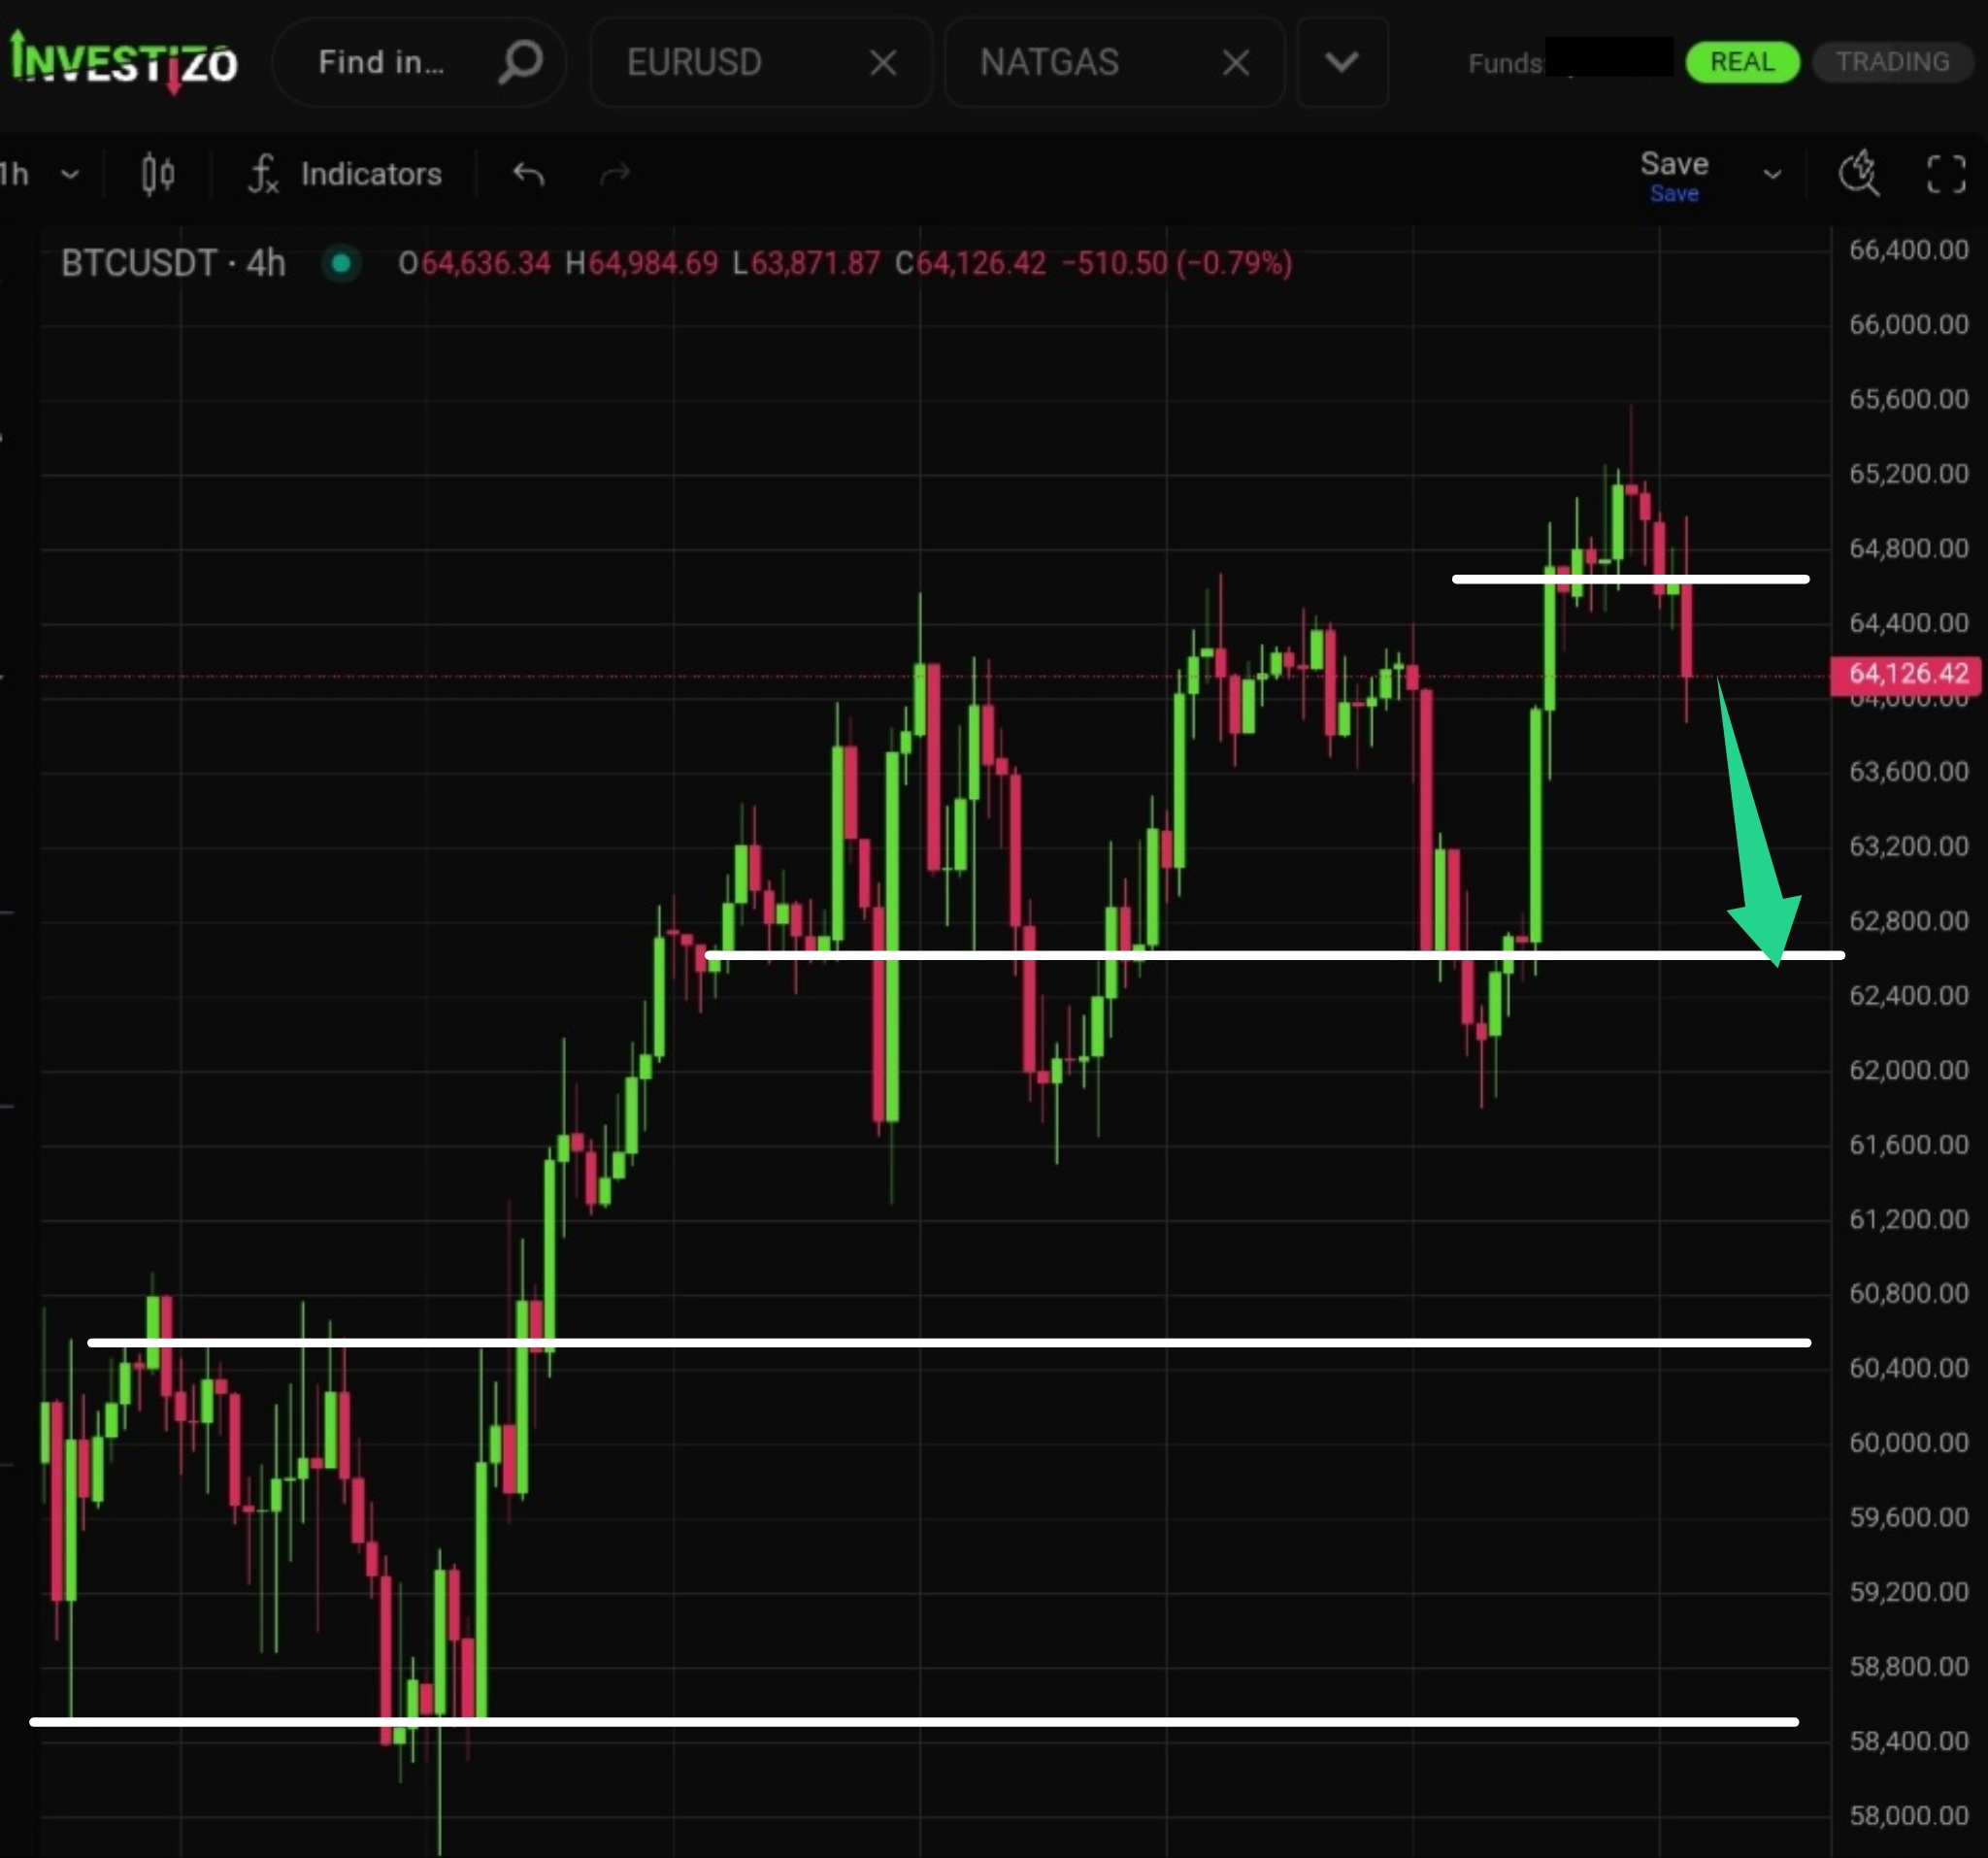Redo the chart action
The height and width of the screenshot is (1858, 1988).
(x=614, y=174)
